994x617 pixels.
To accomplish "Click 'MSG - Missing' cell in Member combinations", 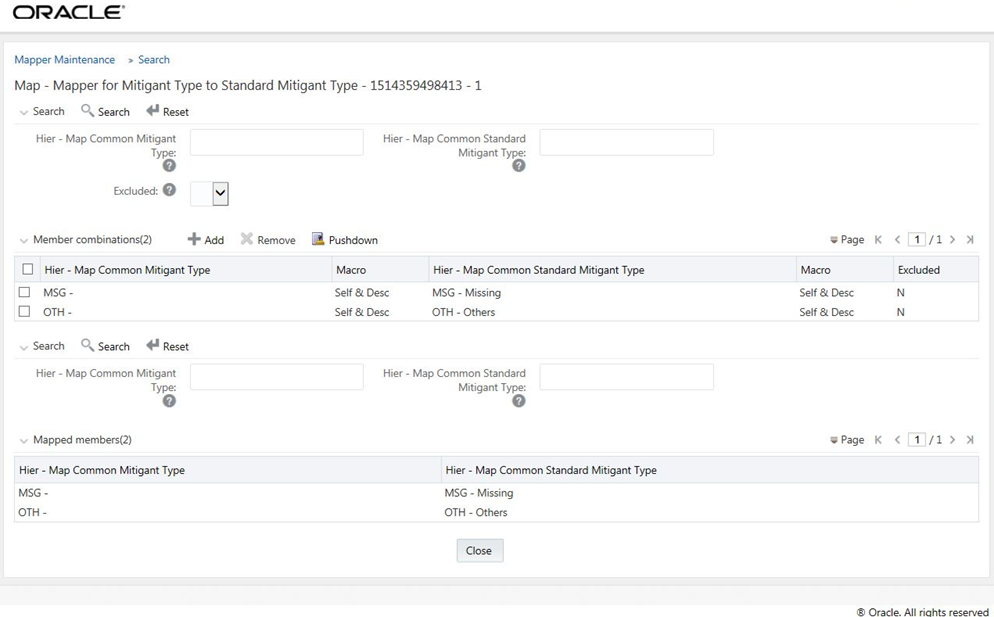I will point(467,292).
